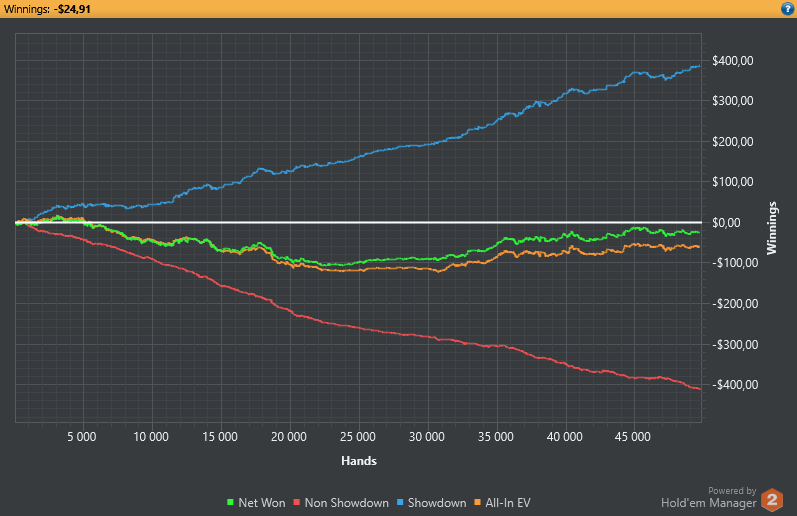Click the 35 000 hands axis label

496,437
